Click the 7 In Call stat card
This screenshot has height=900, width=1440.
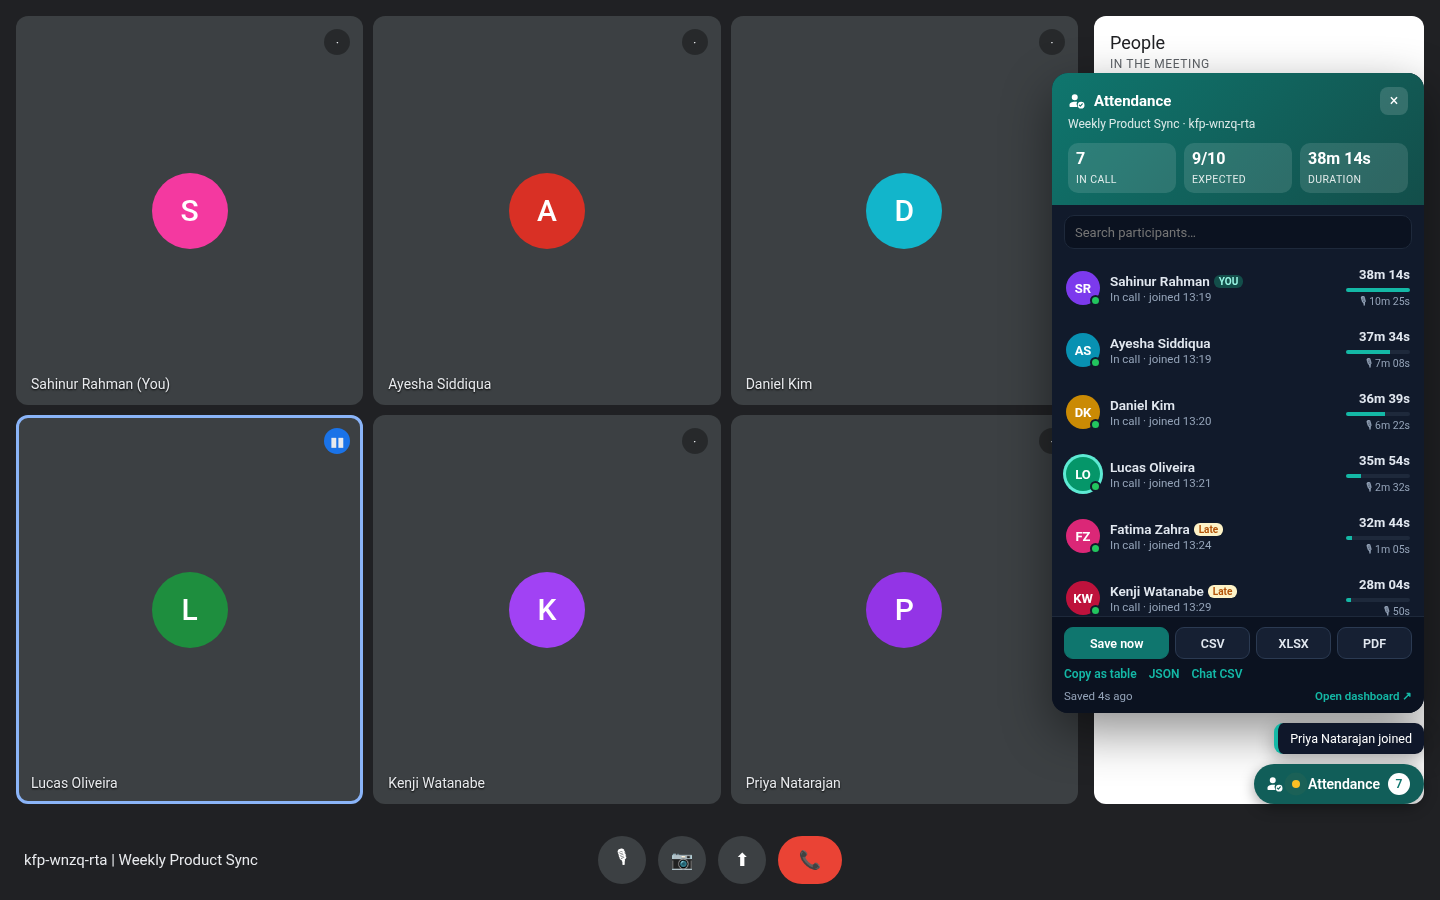point(1122,168)
